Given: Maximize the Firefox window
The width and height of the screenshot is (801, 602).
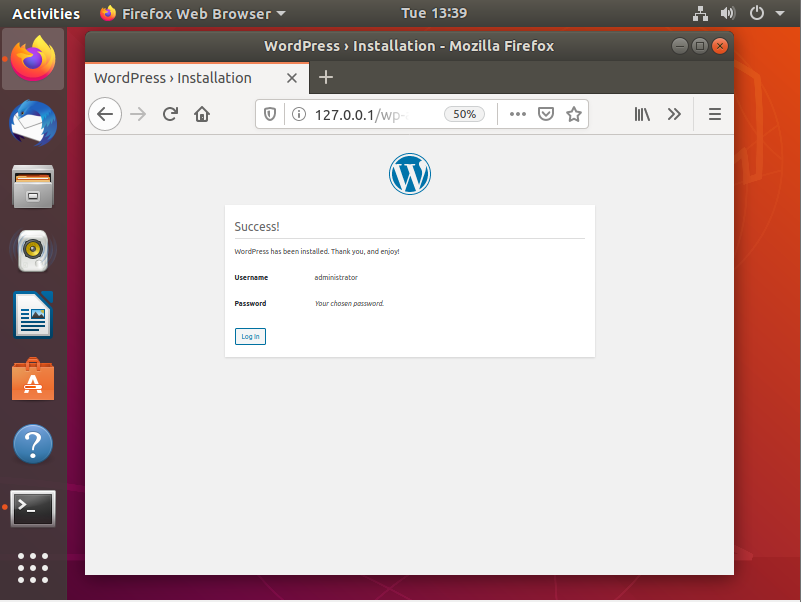Looking at the screenshot, I should [700, 46].
